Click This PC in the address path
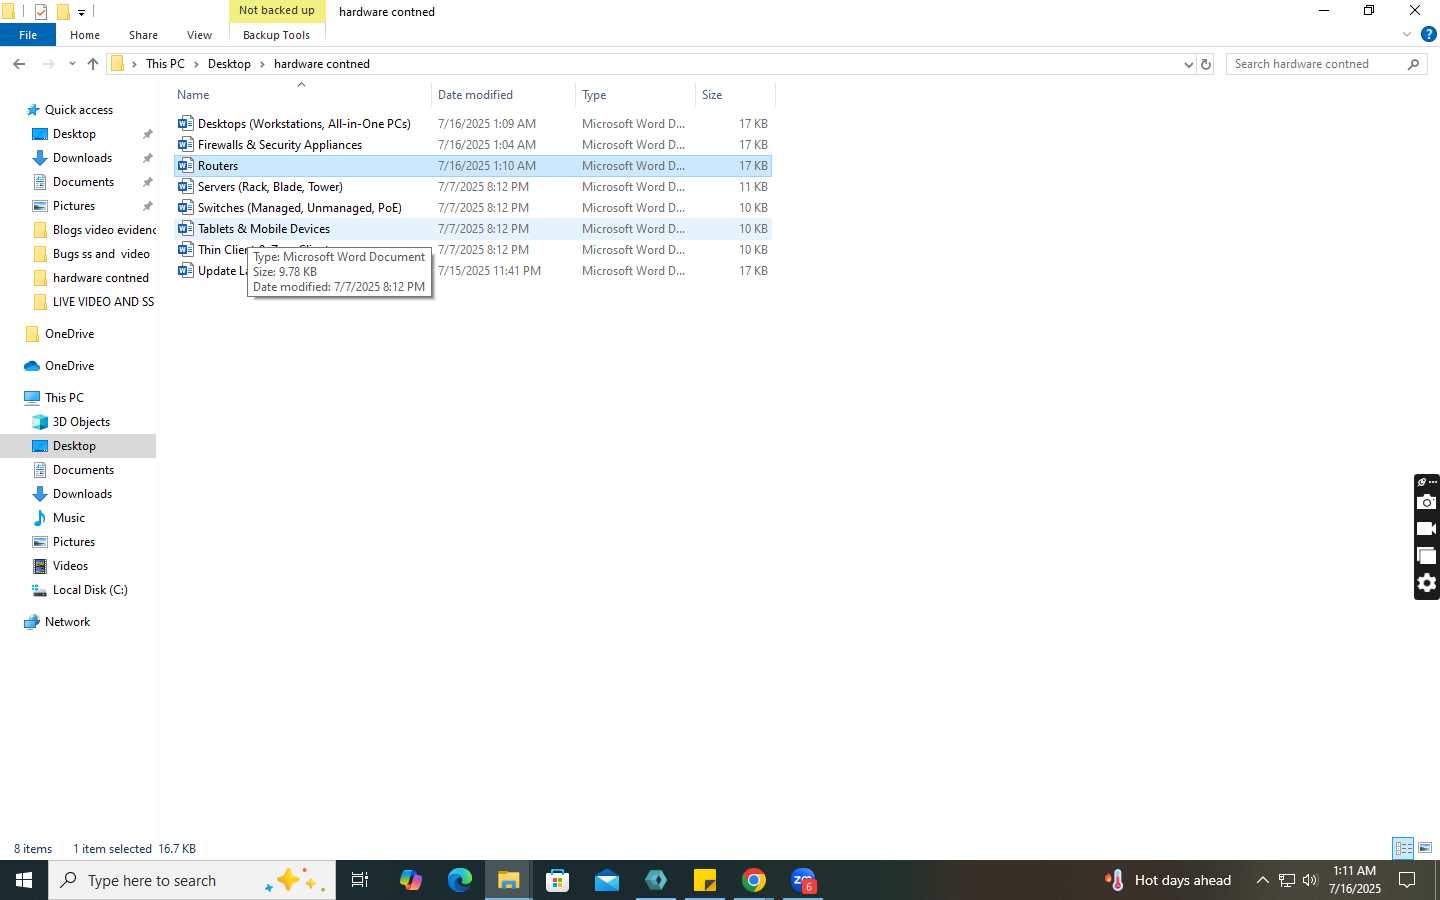Viewport: 1440px width, 900px height. tap(165, 64)
